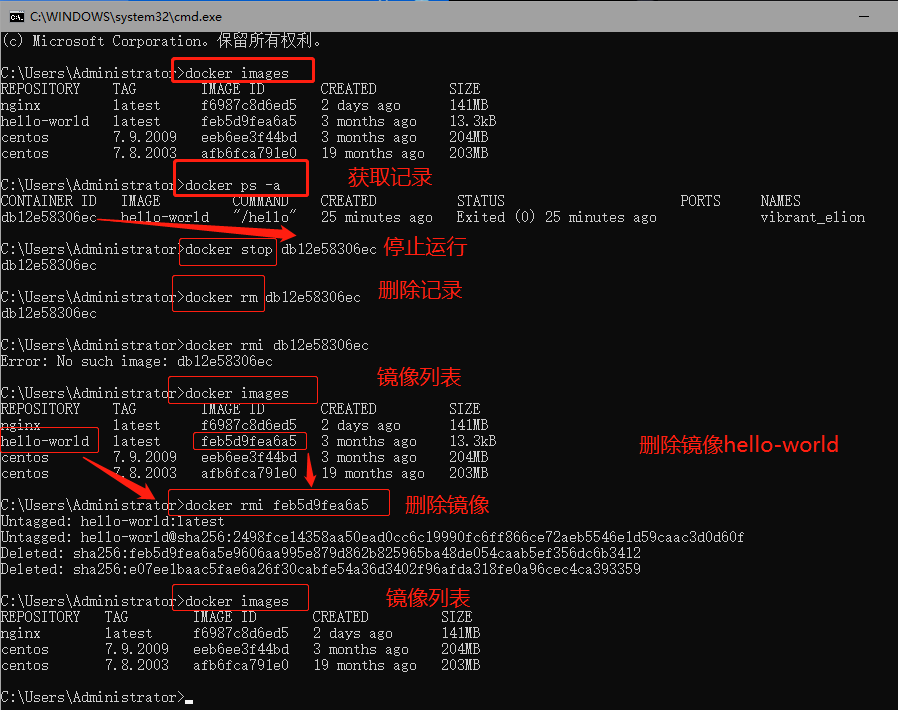Click eeb6ee3f44bd in second image listing
898x710 pixels.
coord(249,457)
